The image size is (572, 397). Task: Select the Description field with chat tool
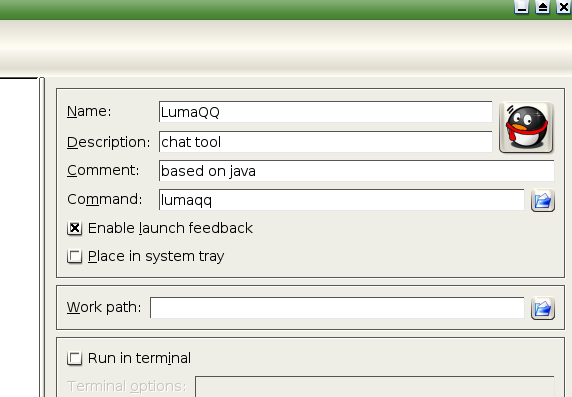pos(325,142)
